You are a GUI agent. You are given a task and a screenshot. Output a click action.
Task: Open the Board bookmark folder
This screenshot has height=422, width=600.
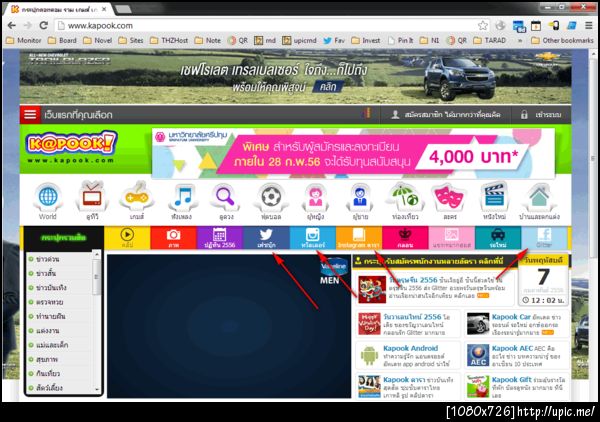tap(62, 40)
